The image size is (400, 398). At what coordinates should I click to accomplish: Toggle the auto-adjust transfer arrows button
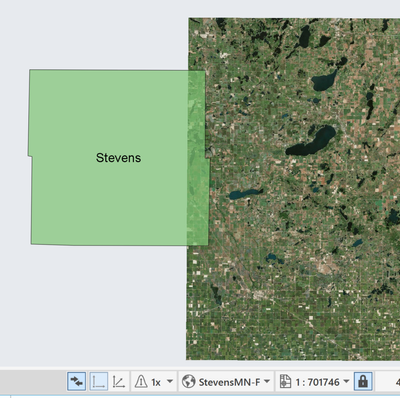(76, 381)
